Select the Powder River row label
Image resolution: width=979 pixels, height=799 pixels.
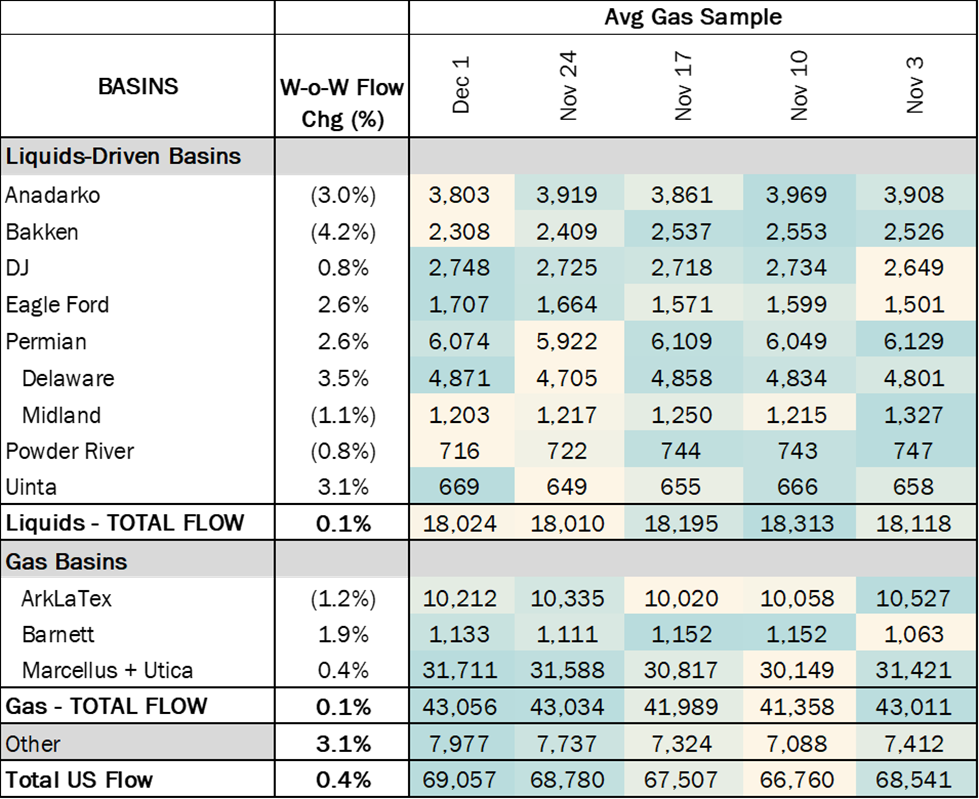[69, 451]
